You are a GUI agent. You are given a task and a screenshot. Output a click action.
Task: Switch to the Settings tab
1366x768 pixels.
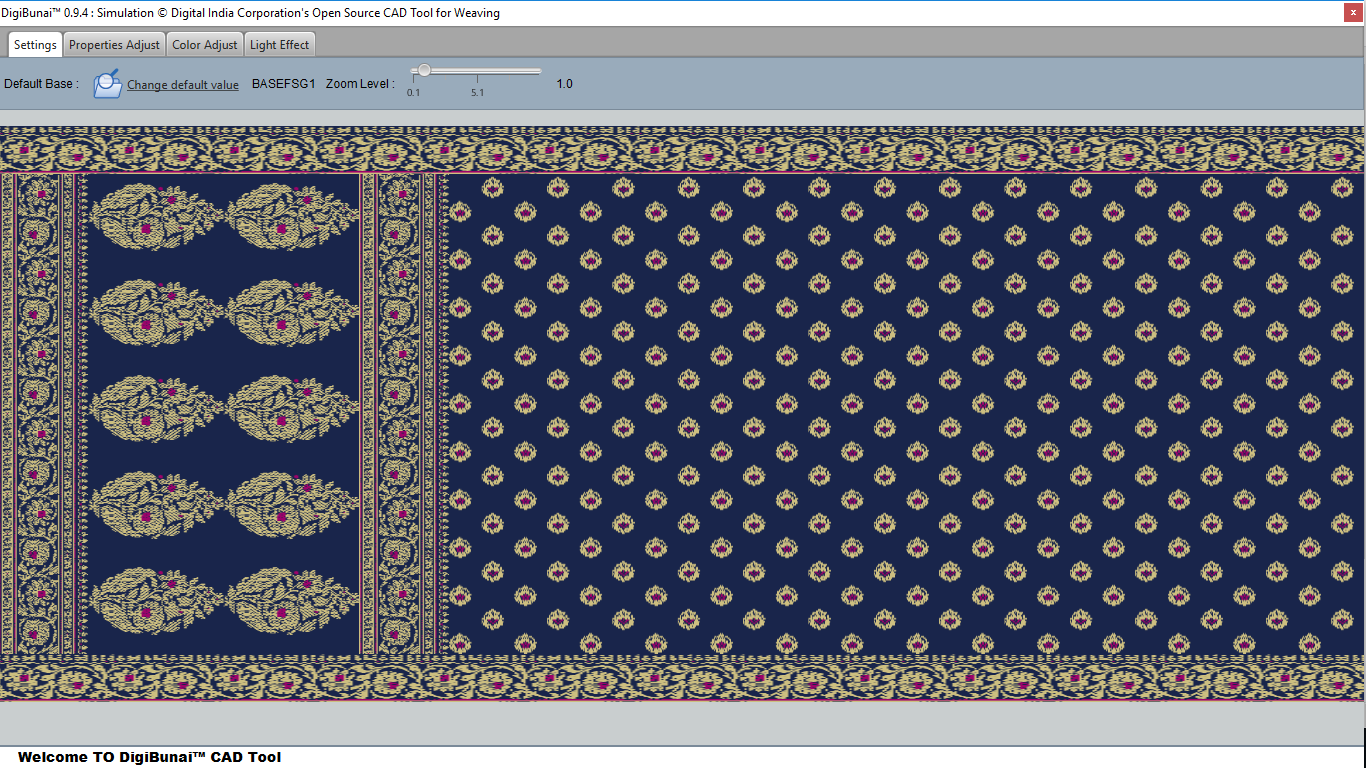(x=35, y=45)
